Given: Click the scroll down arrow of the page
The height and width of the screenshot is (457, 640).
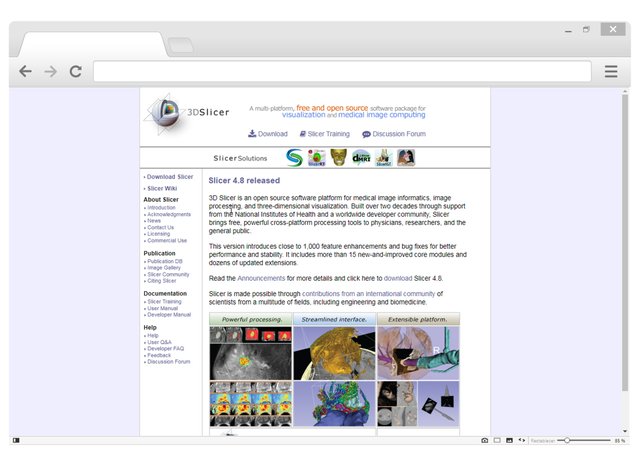Looking at the screenshot, I should point(625,431).
